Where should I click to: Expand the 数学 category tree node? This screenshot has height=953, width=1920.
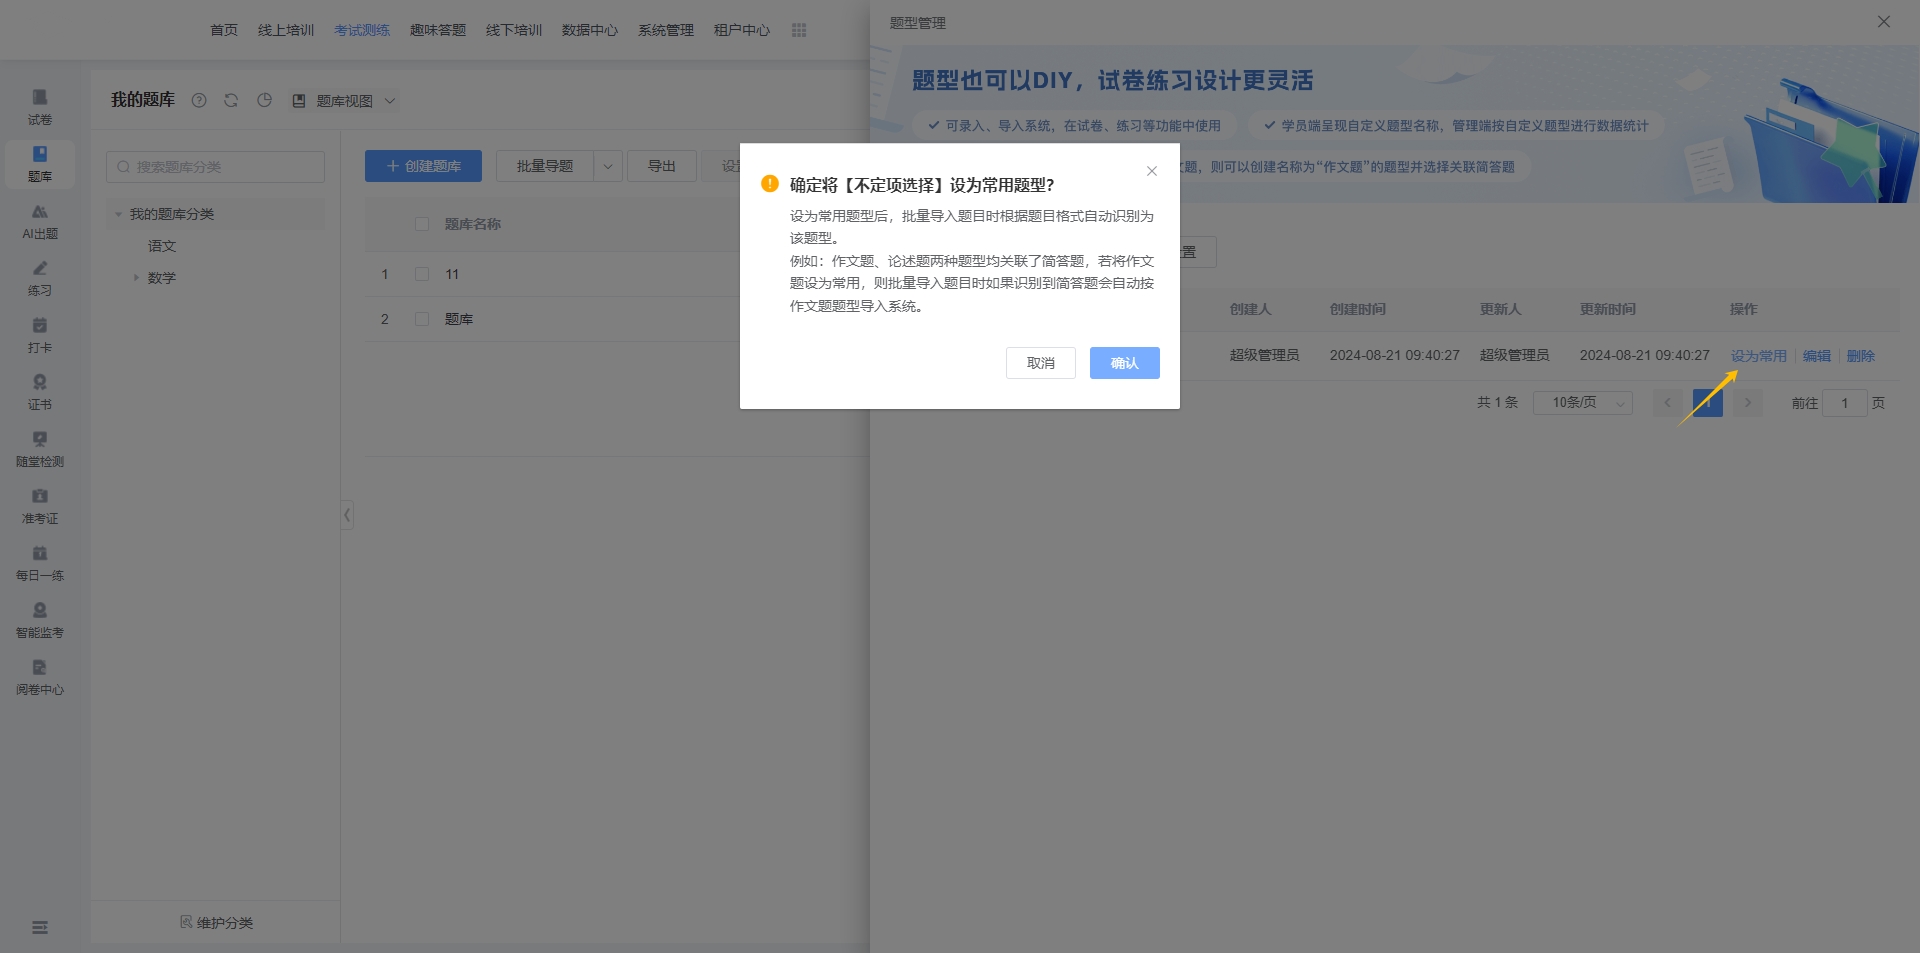(x=136, y=278)
